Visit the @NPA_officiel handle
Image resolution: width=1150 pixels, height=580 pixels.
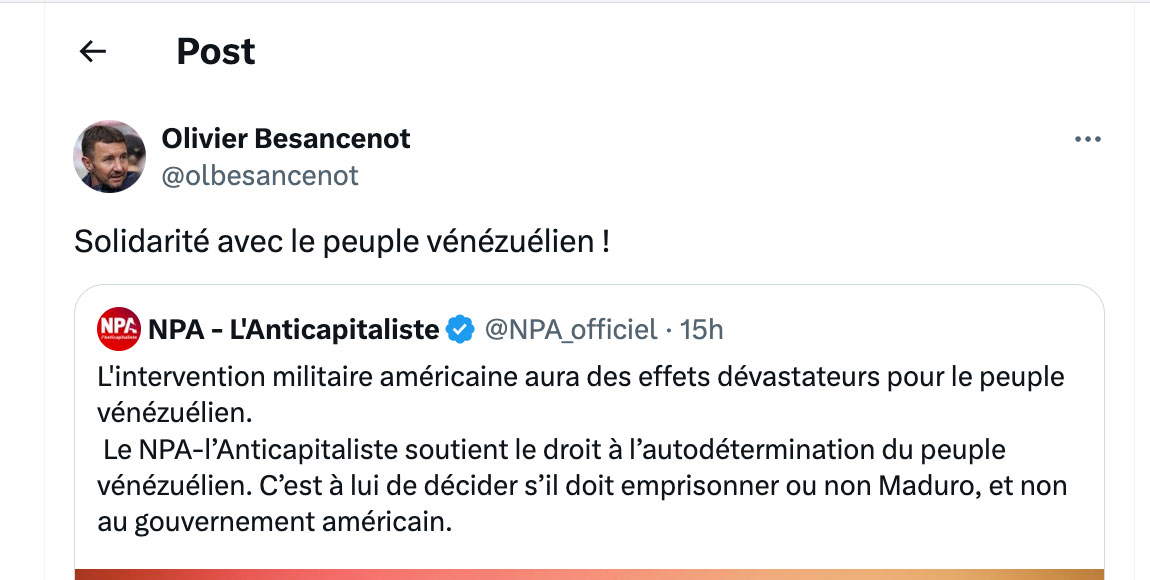(x=571, y=328)
